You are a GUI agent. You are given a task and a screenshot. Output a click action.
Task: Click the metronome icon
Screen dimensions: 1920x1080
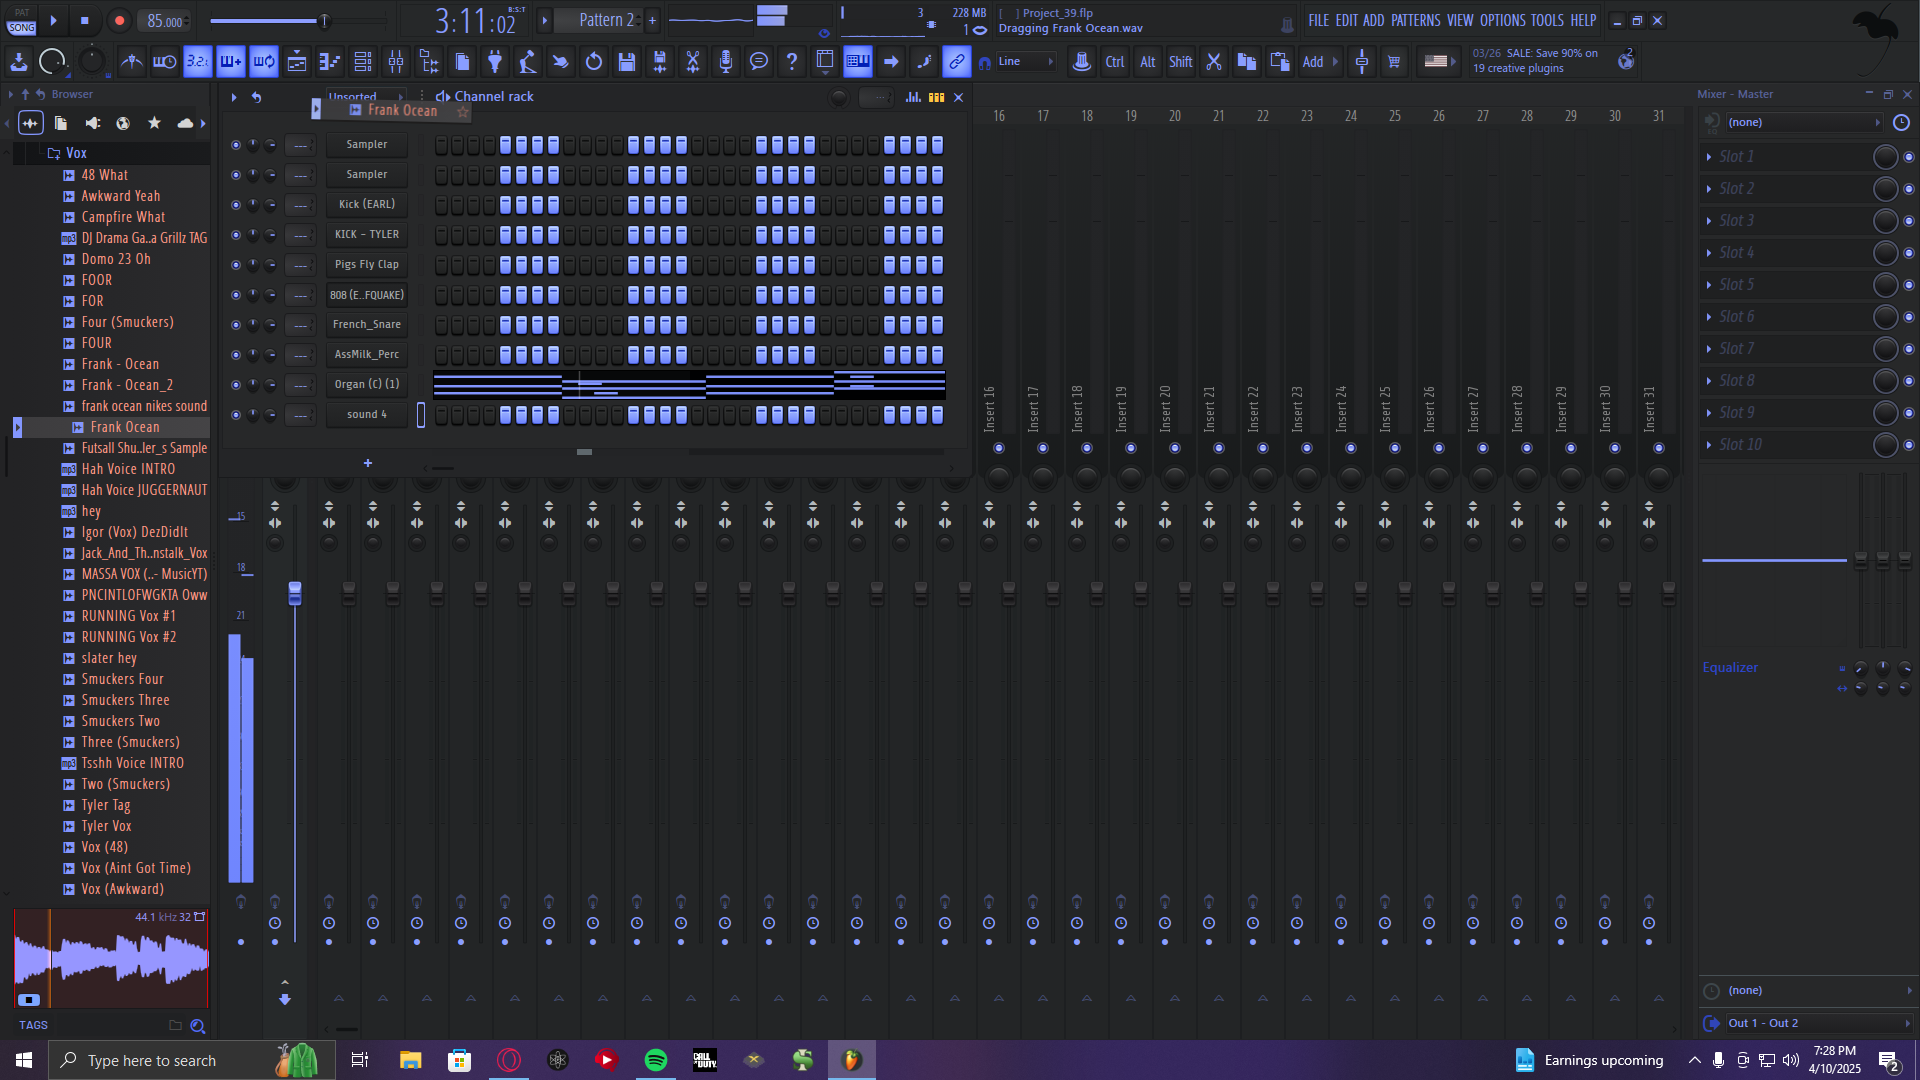(131, 62)
